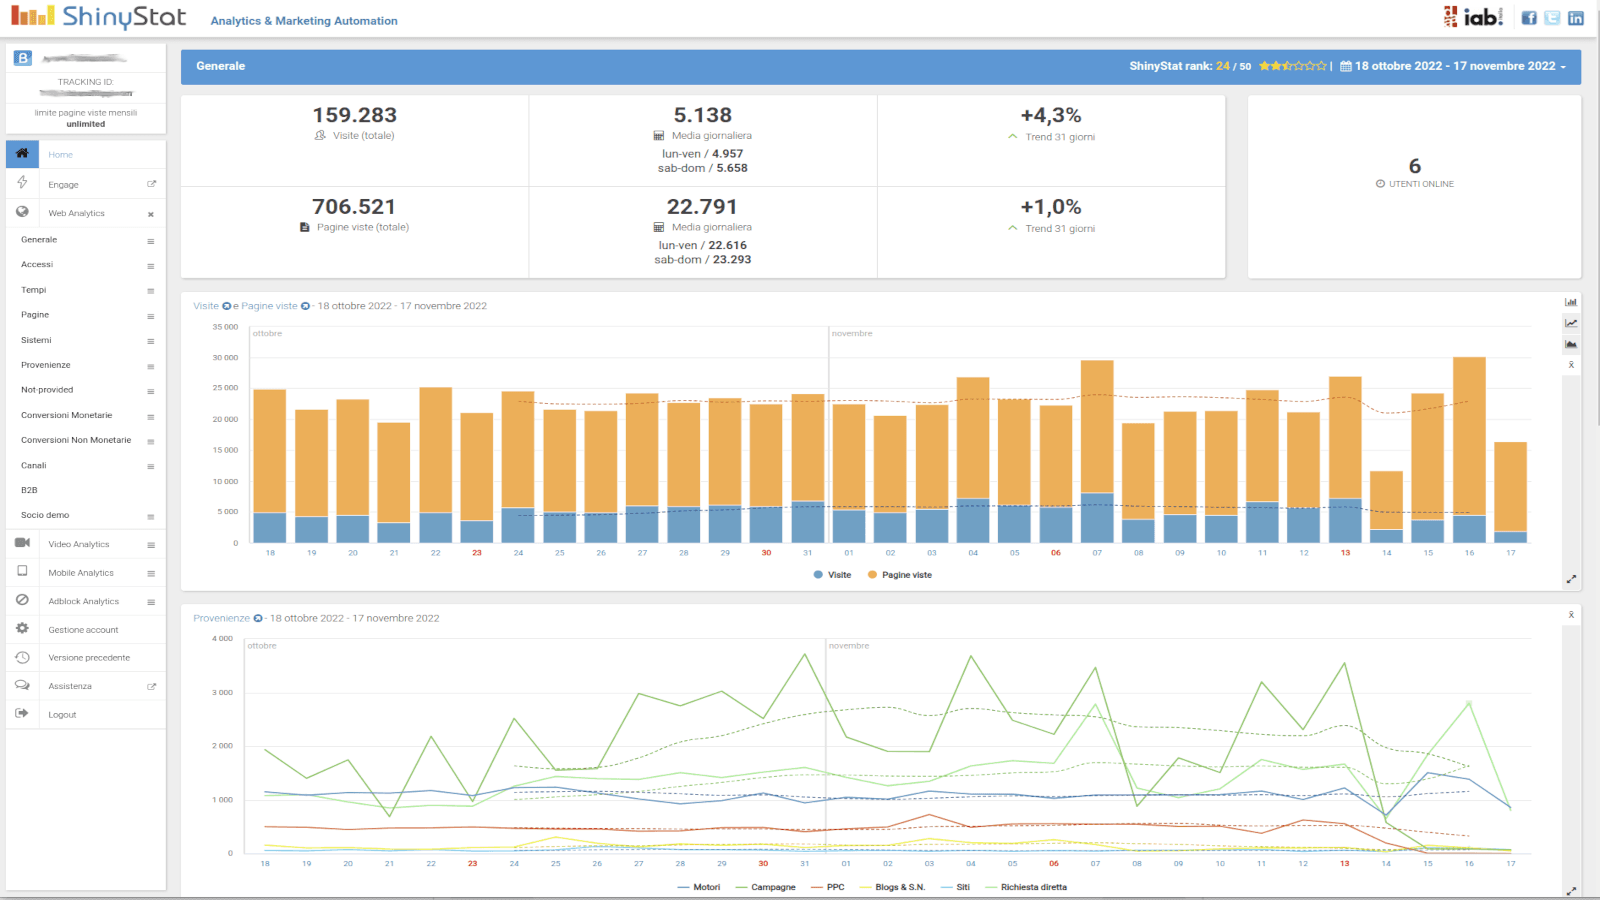Screen dimensions: 1600x900
Task: Open the LinkedIn icon in header
Action: click(x=1576, y=18)
